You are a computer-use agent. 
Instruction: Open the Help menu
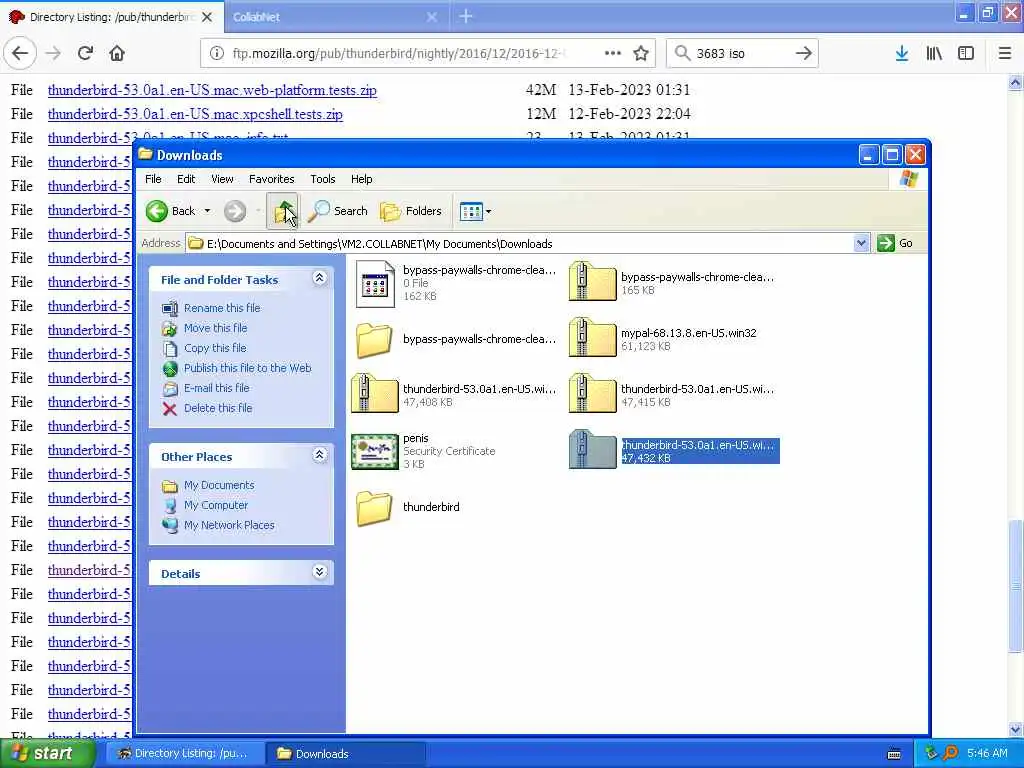[362, 179]
